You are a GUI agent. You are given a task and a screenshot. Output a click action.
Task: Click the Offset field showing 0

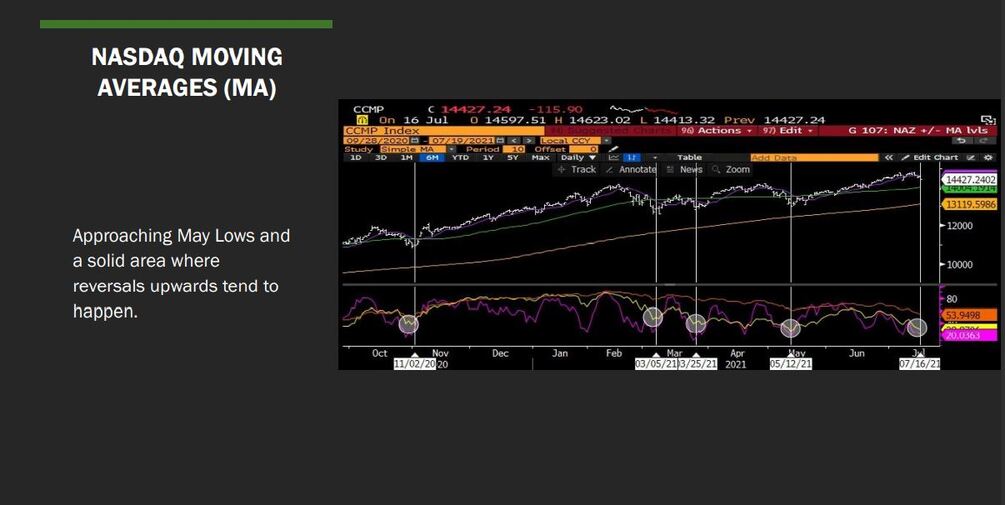click(x=583, y=149)
